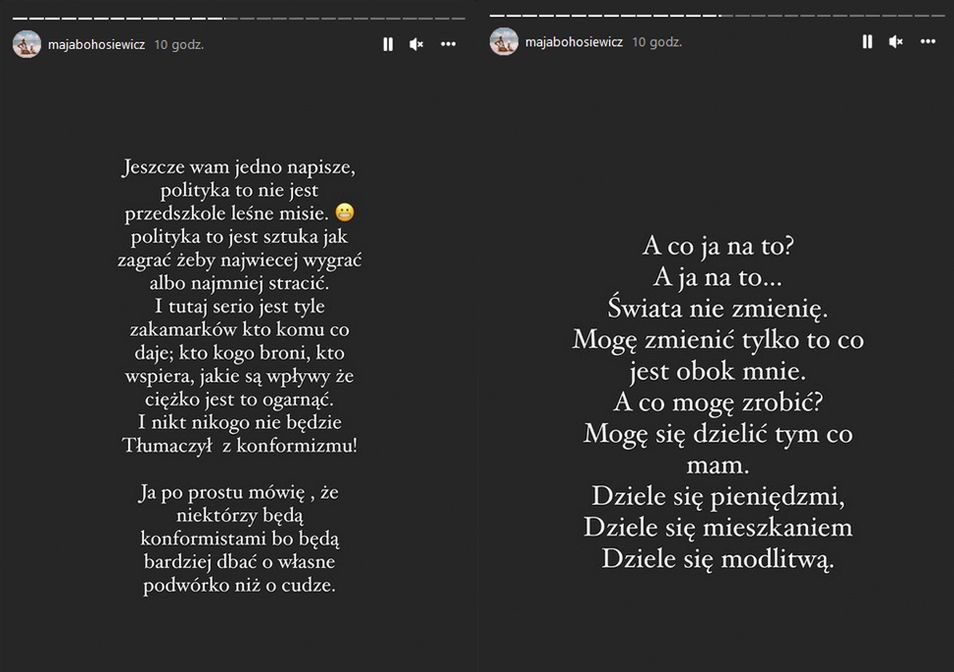Image resolution: width=954 pixels, height=672 pixels.
Task: Click text 'ciężko jest to ogarnąć.'
Action: tap(239, 400)
